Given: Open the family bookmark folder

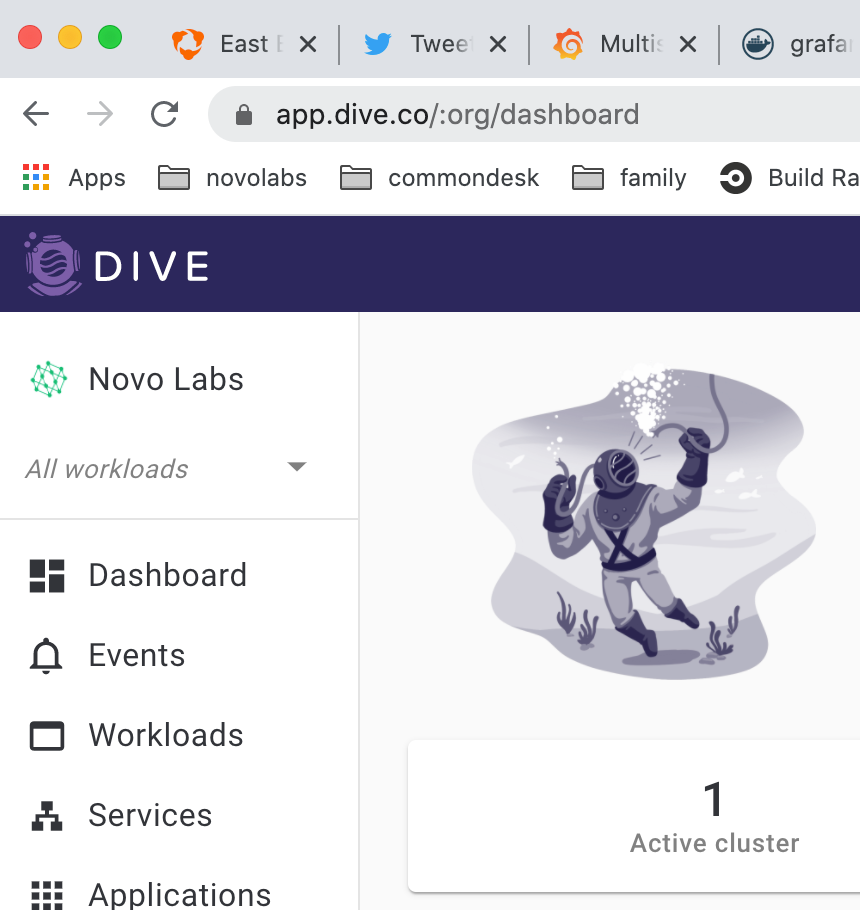Looking at the screenshot, I should 629,178.
